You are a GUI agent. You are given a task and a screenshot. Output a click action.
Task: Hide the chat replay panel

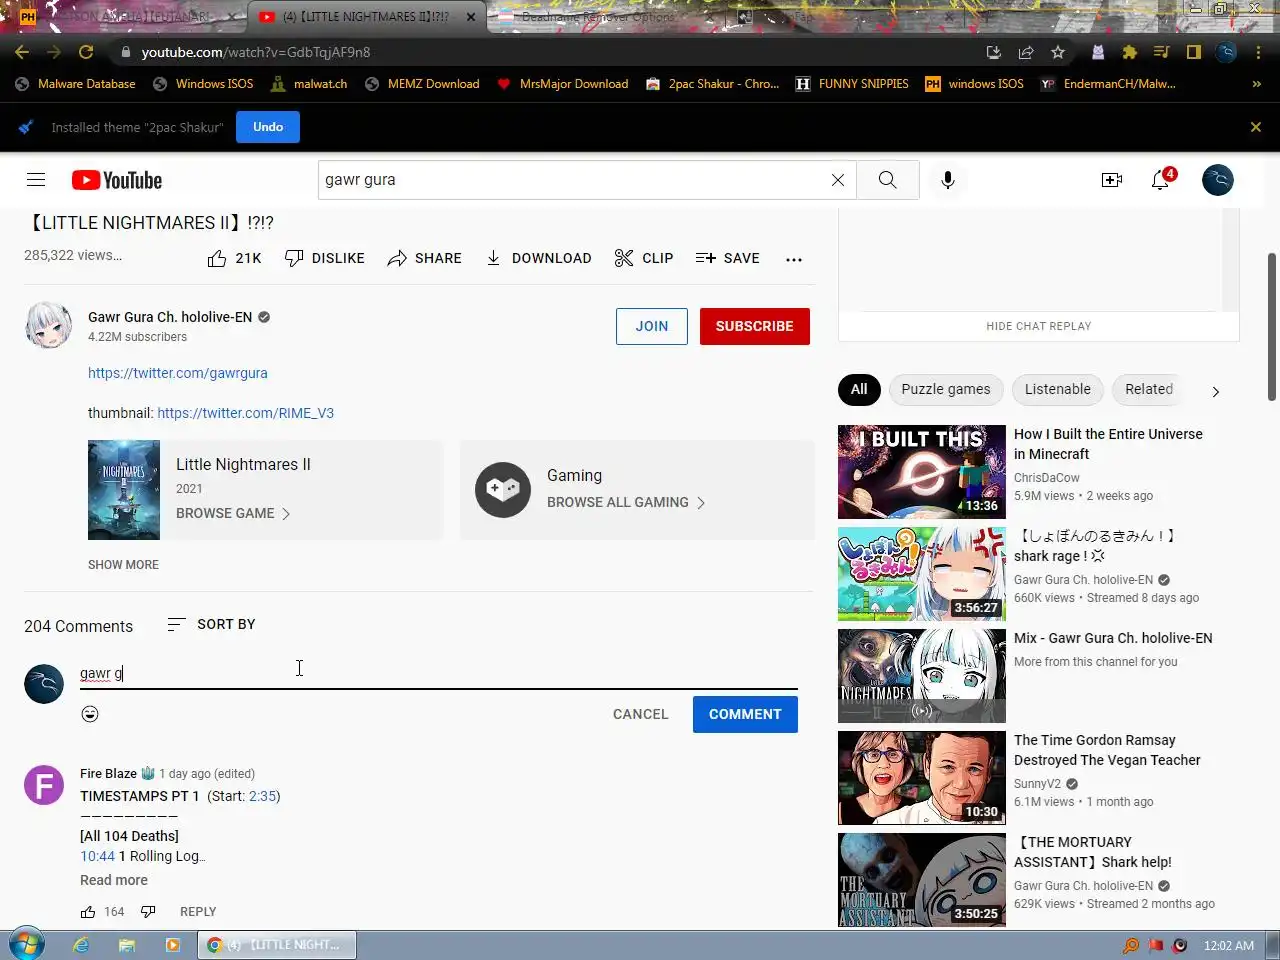pyautogui.click(x=1038, y=326)
